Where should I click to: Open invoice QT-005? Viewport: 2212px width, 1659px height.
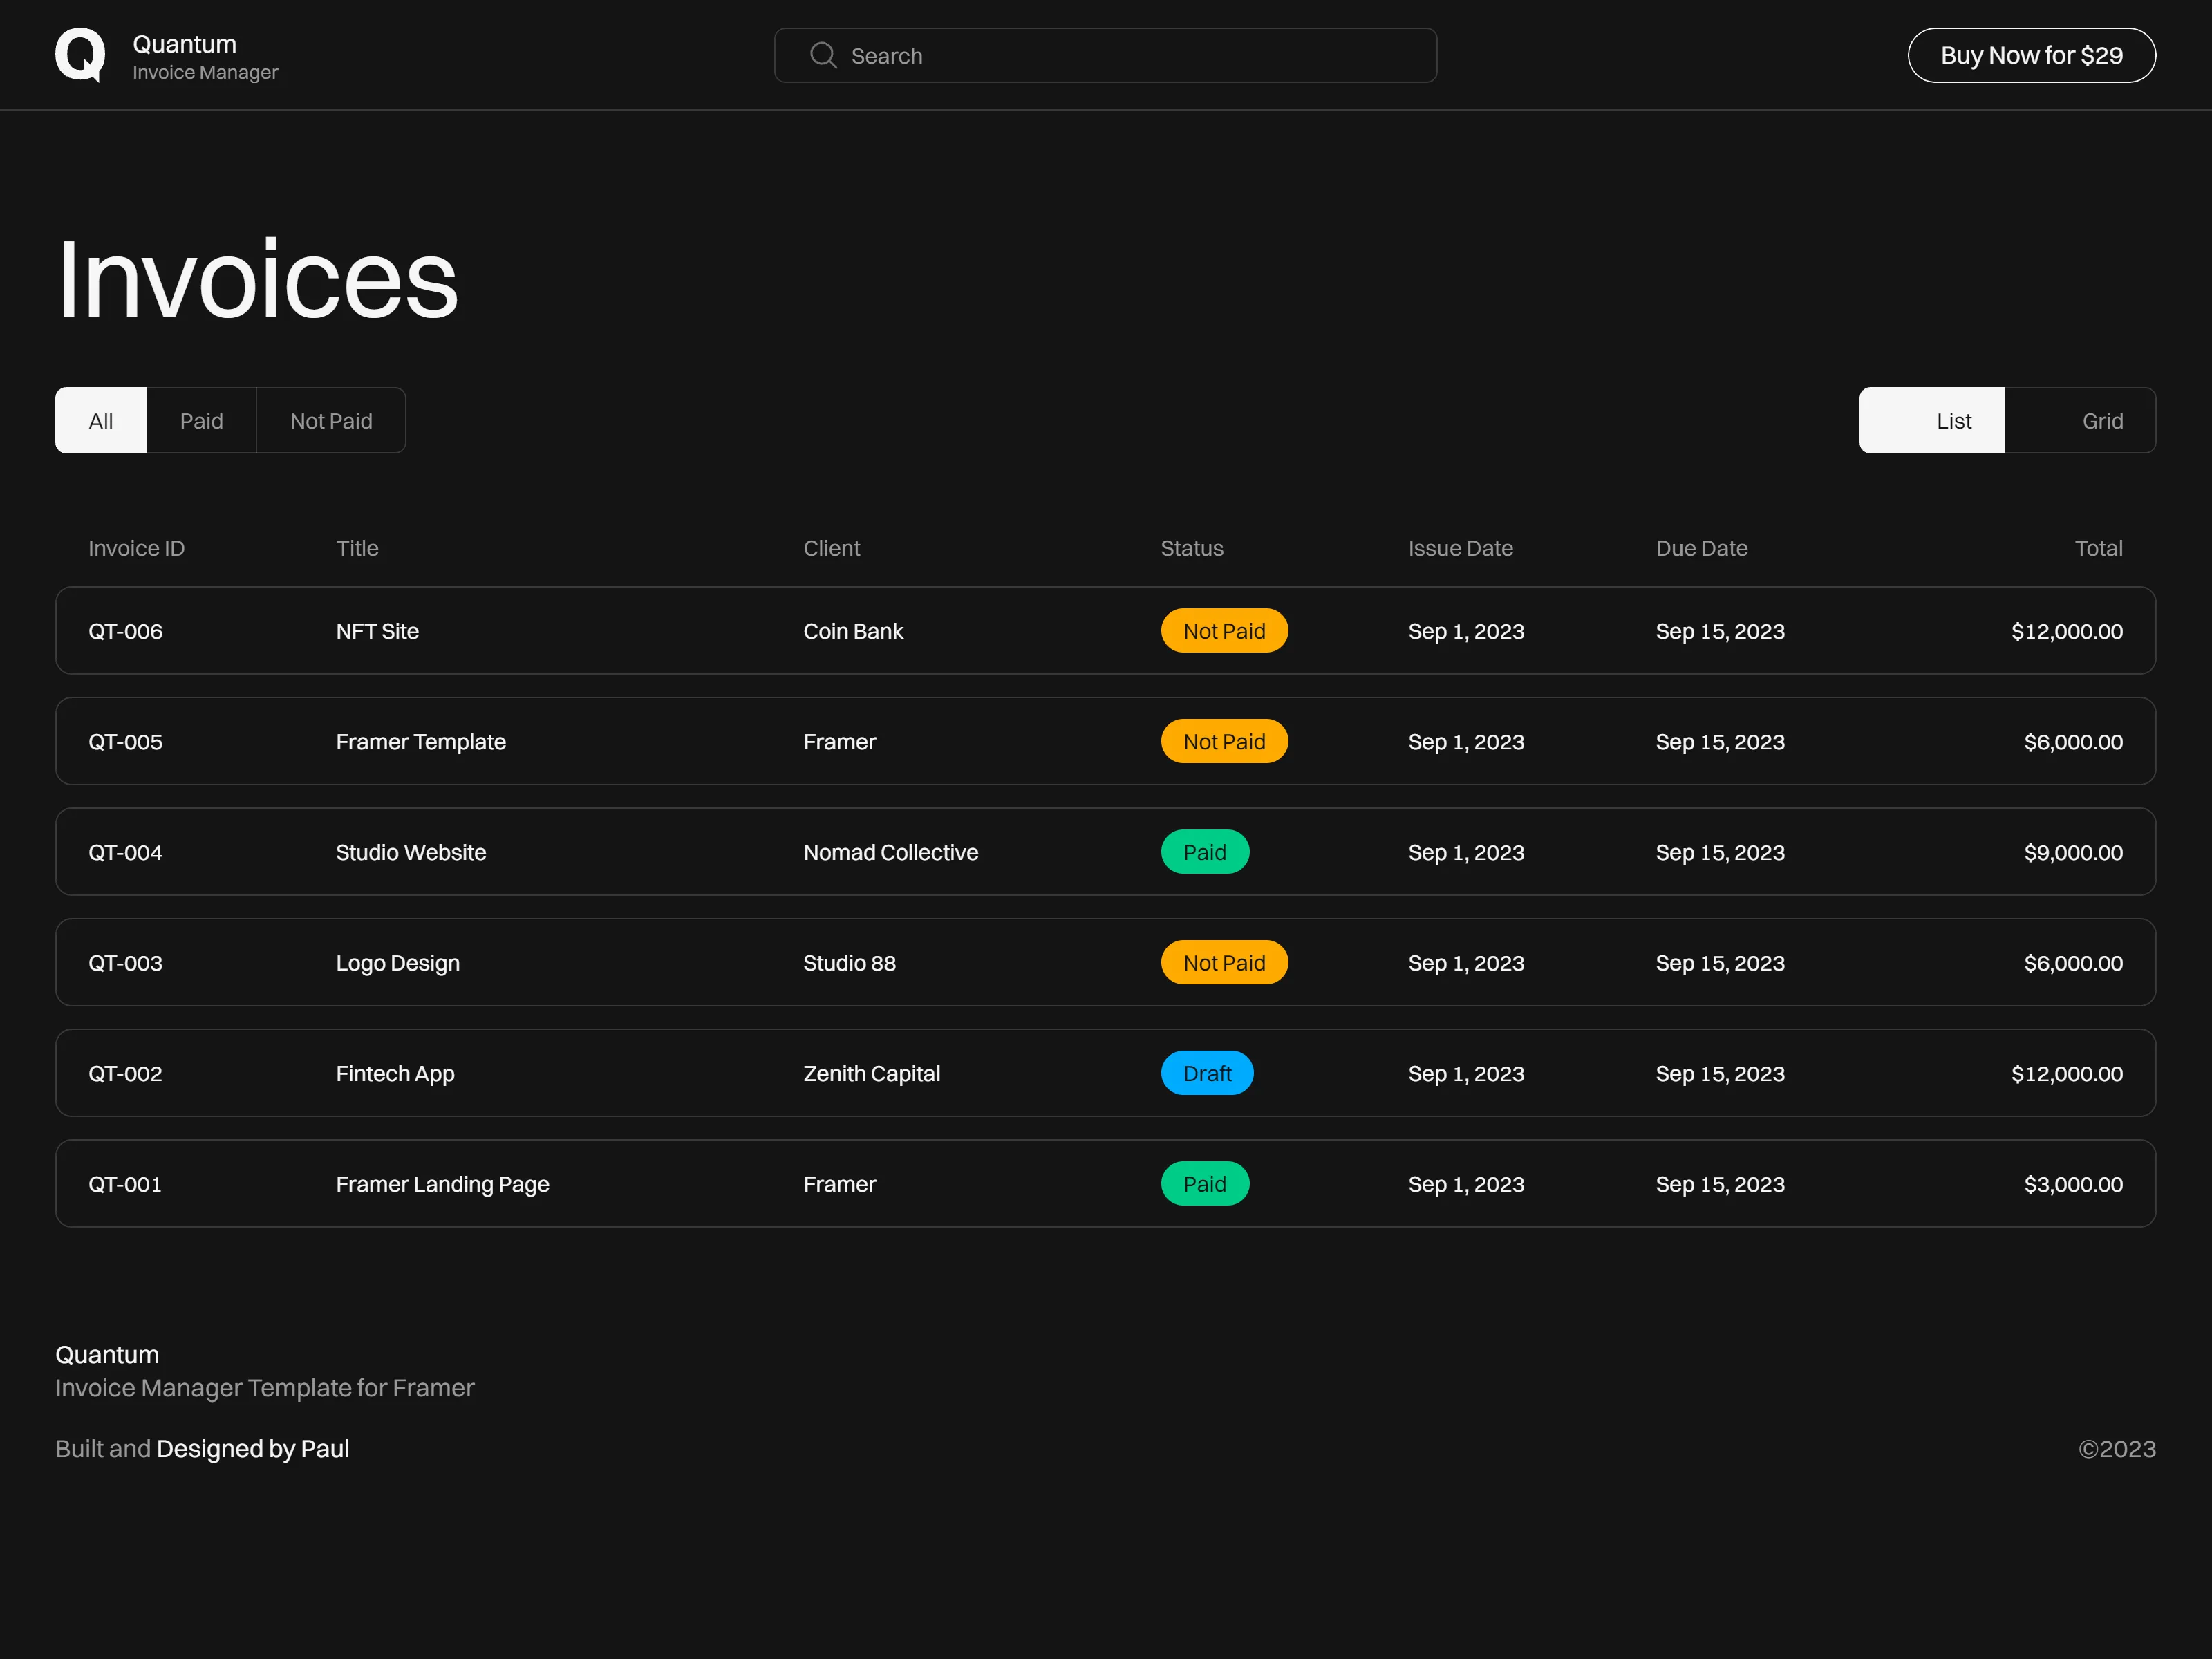point(1105,741)
